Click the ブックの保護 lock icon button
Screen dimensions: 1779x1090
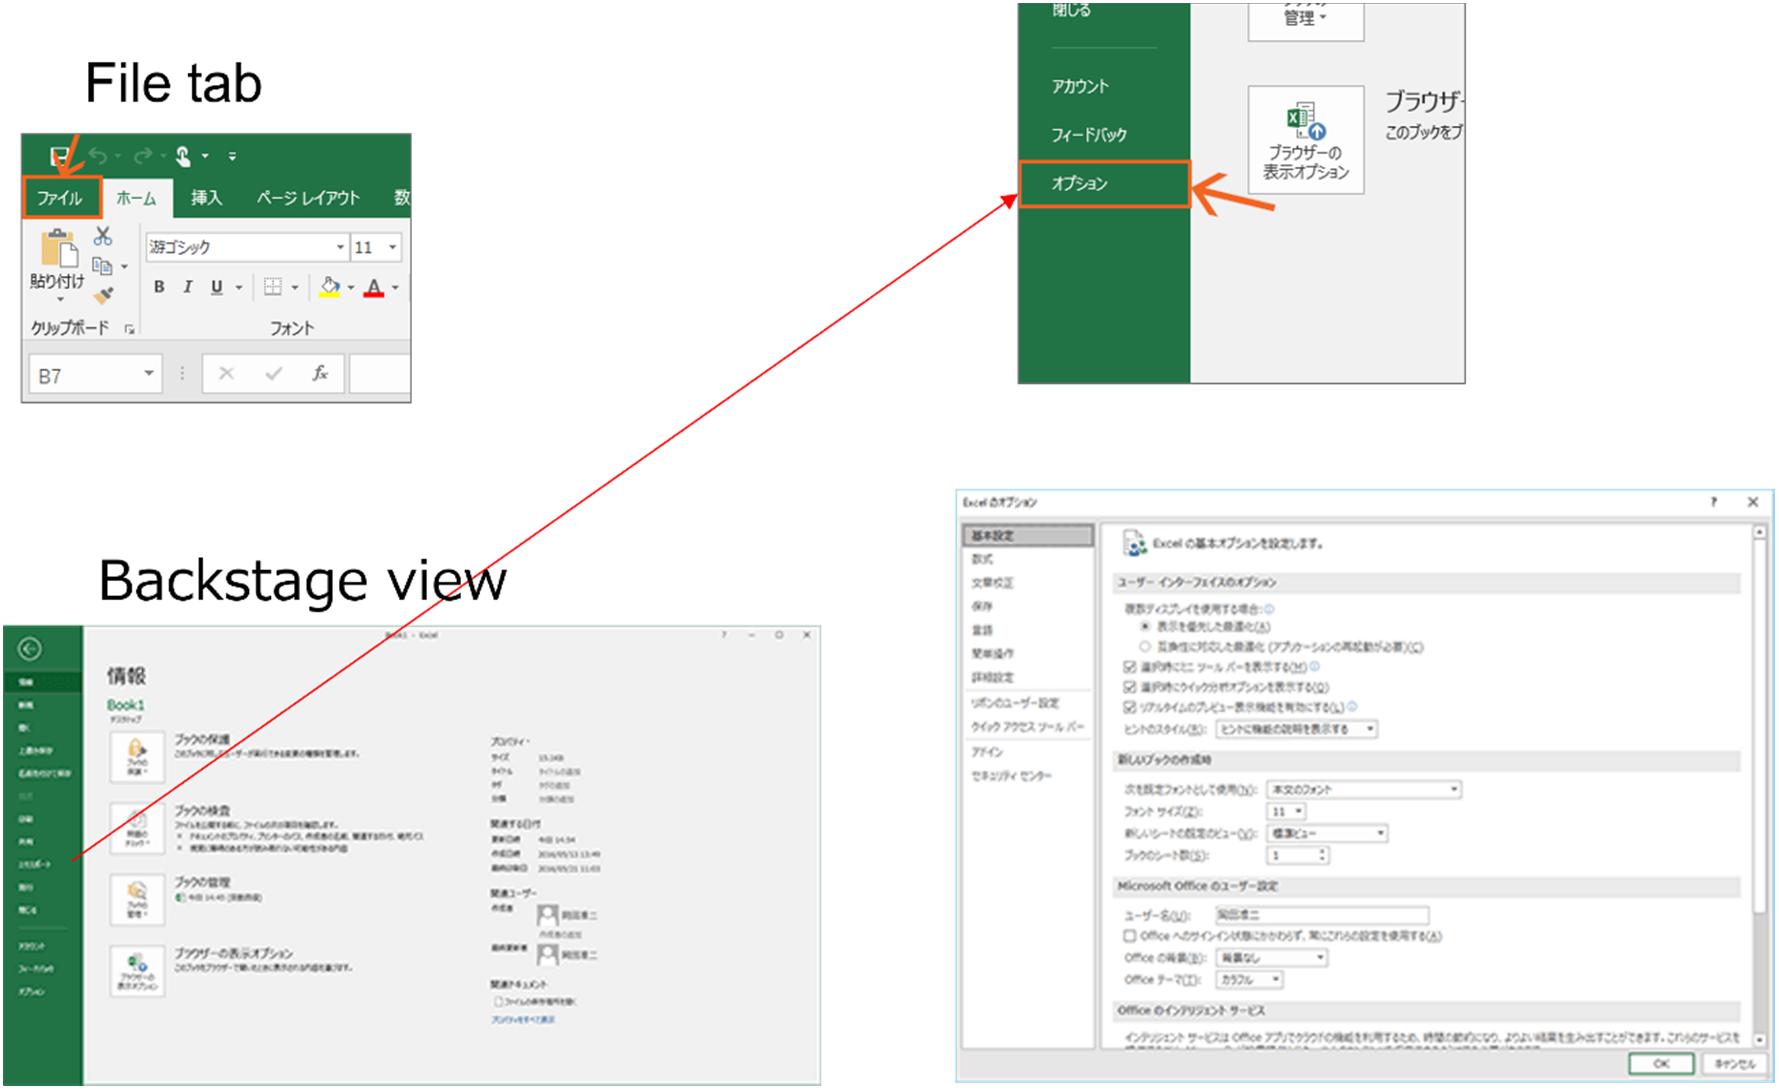tap(137, 757)
